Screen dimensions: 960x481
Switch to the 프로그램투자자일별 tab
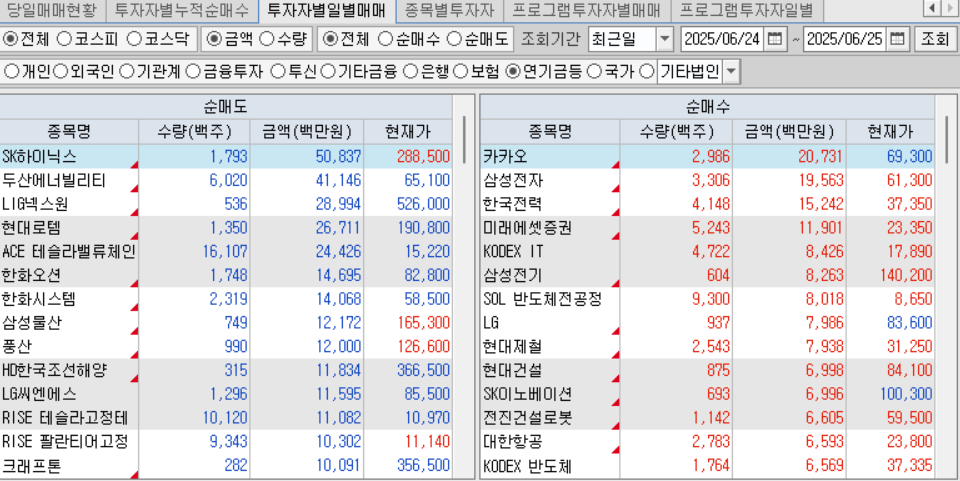[746, 10]
